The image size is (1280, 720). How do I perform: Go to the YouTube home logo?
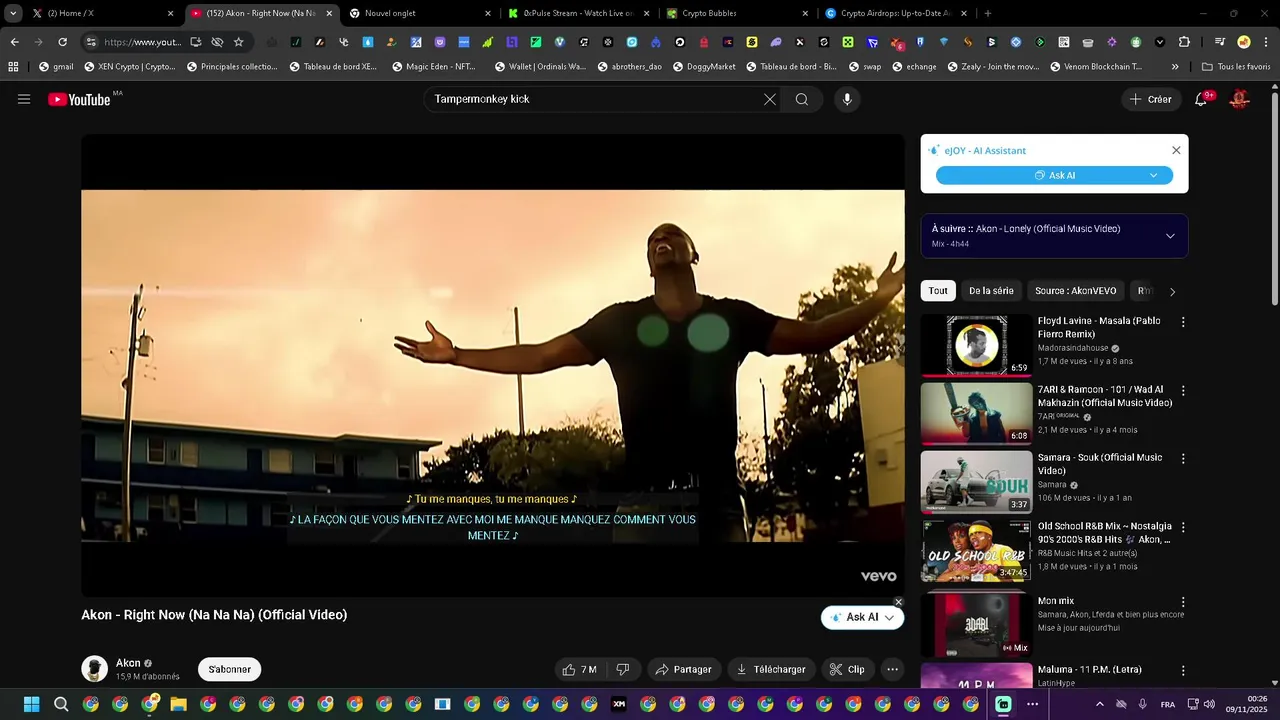click(79, 99)
